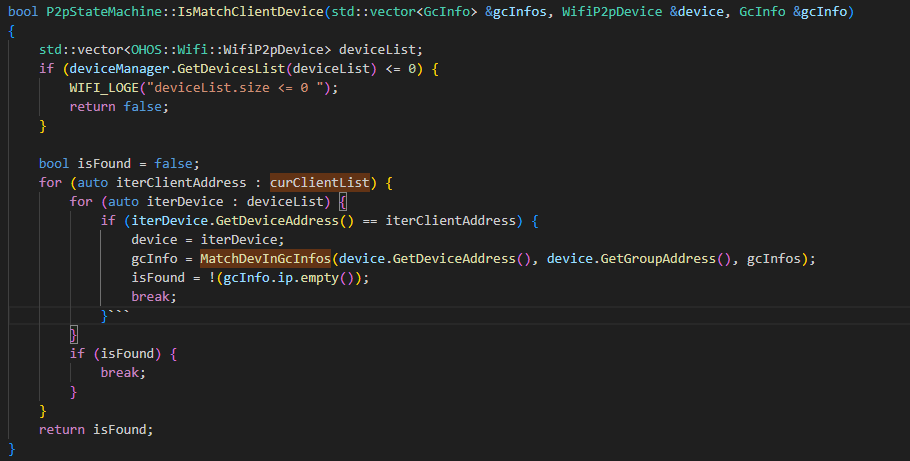Viewport: 910px width, 461px height.
Task: Click the gcInfo.ip.empty() expression
Action: point(288,278)
